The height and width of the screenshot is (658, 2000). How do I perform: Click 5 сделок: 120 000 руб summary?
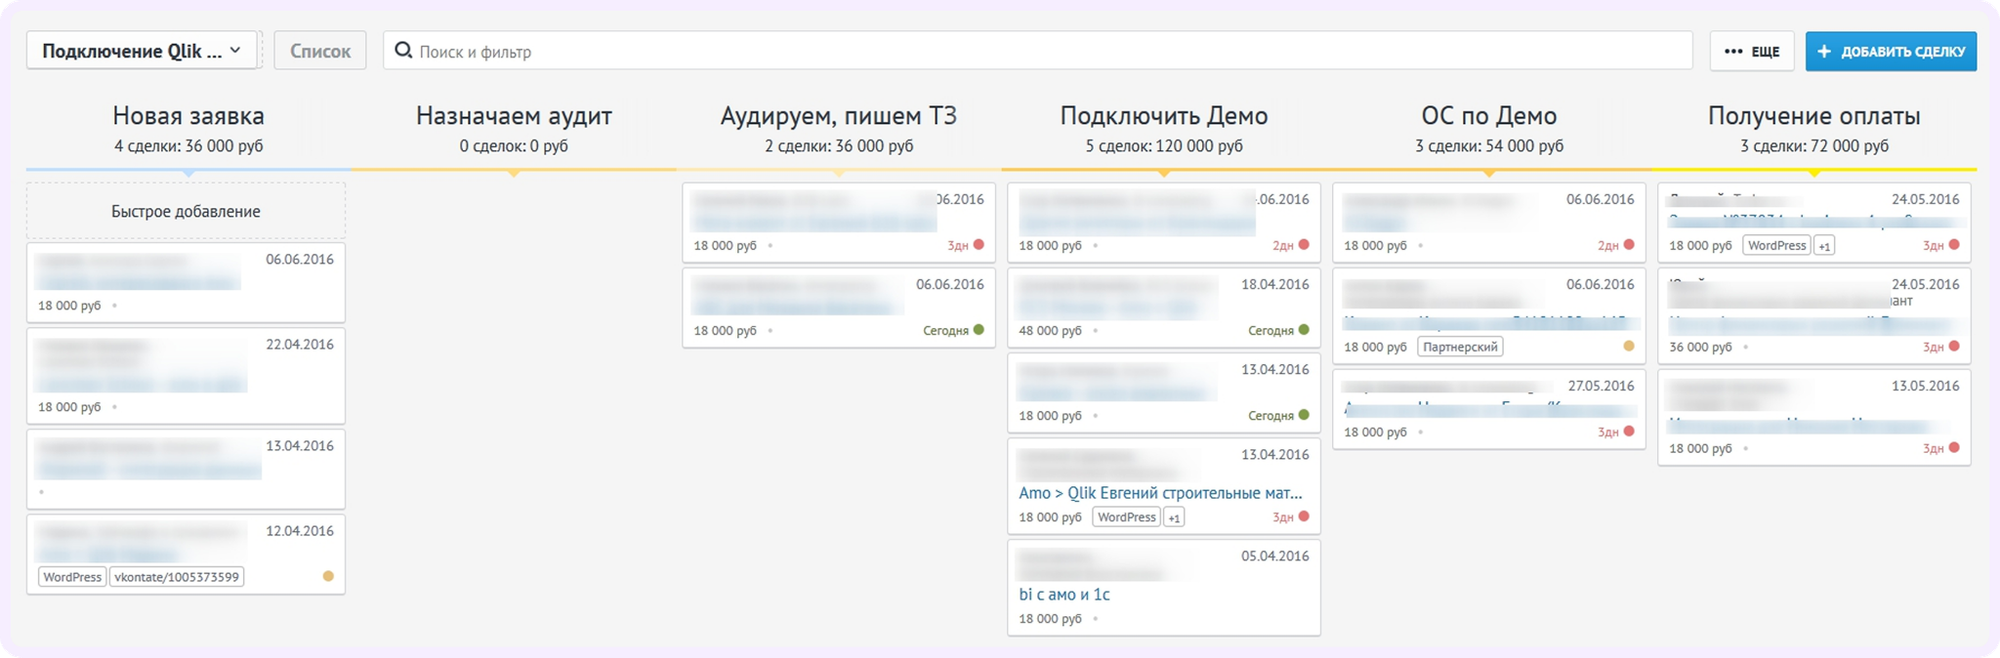pyautogui.click(x=1164, y=146)
